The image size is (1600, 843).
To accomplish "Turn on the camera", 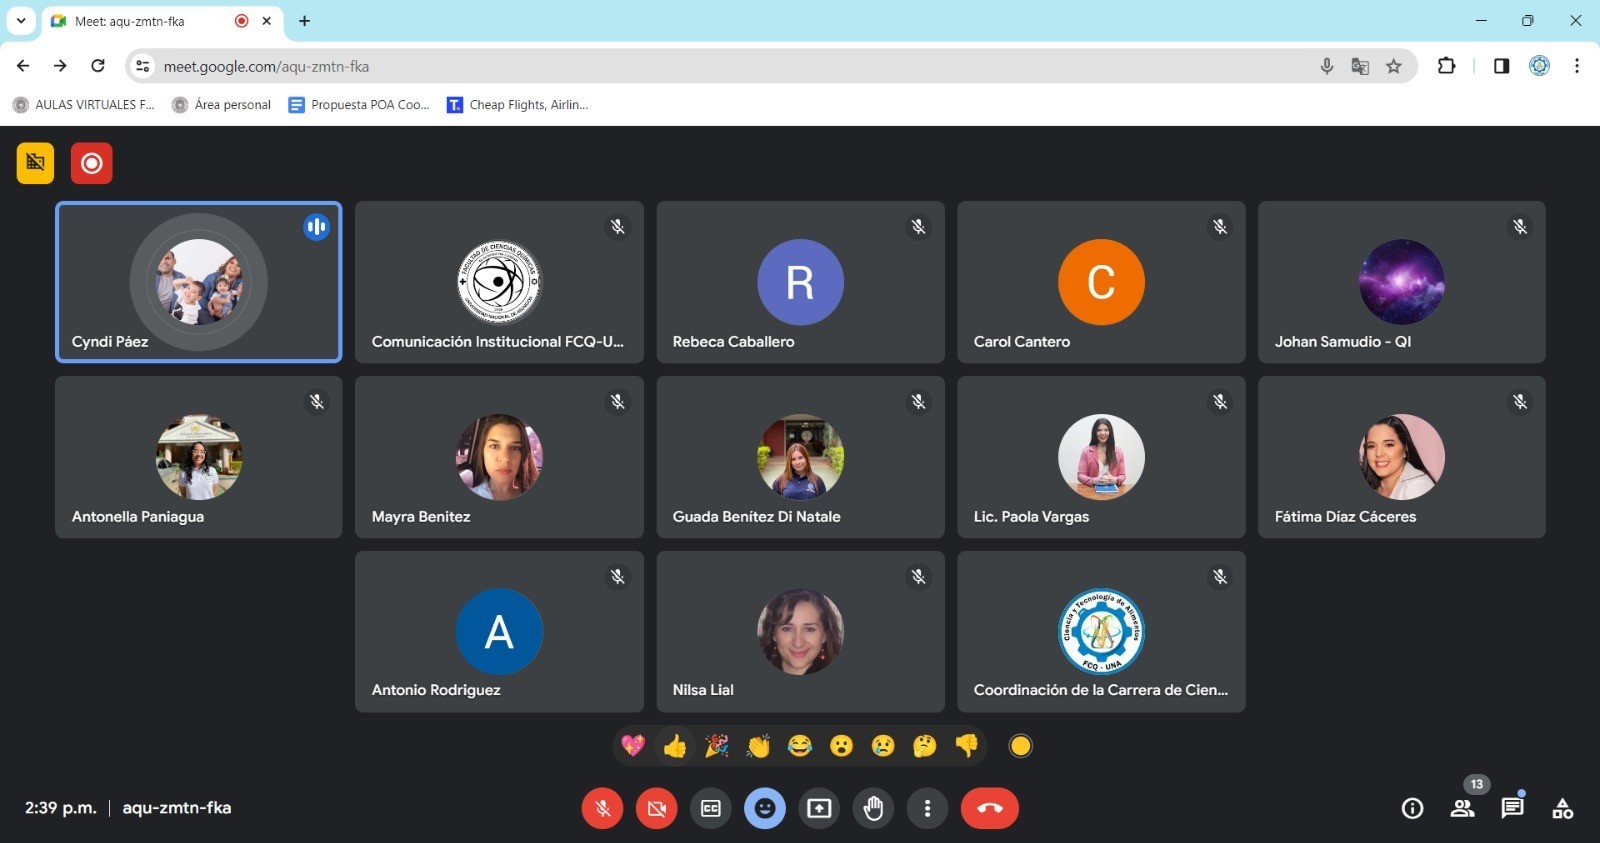I will (656, 808).
